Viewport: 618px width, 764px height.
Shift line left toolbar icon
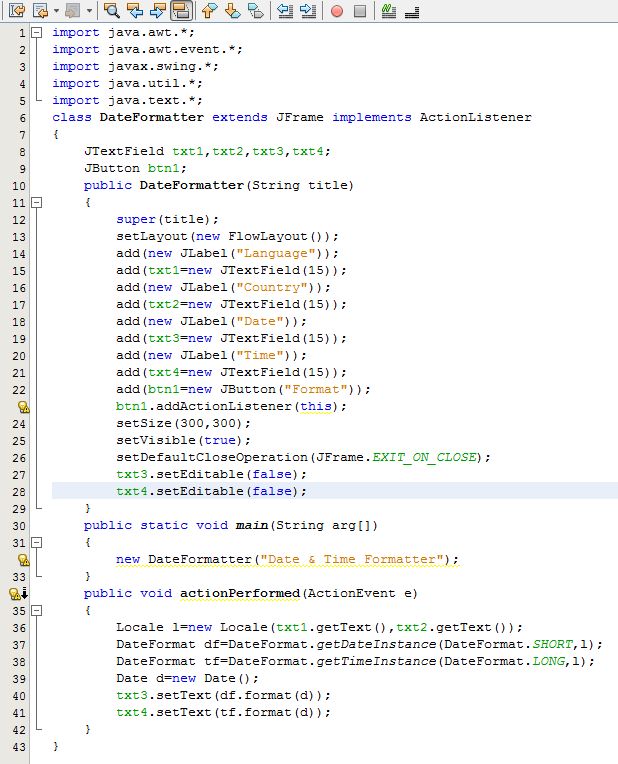(x=285, y=10)
